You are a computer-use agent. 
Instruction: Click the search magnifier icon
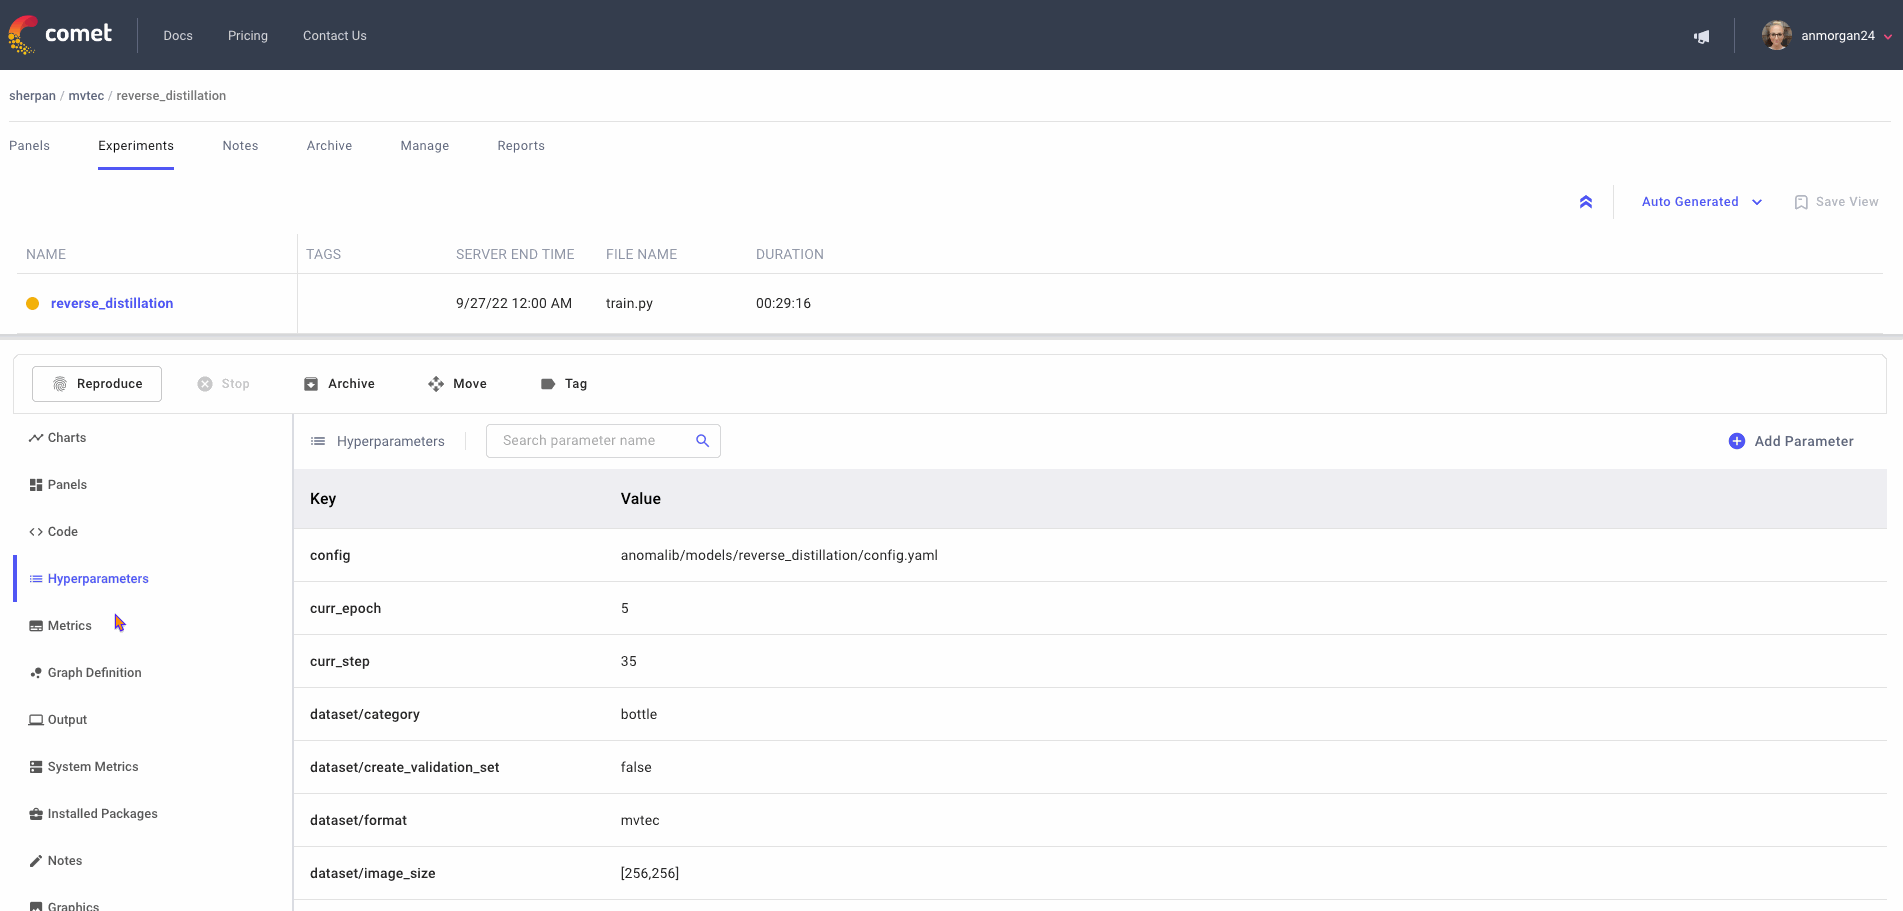click(703, 441)
